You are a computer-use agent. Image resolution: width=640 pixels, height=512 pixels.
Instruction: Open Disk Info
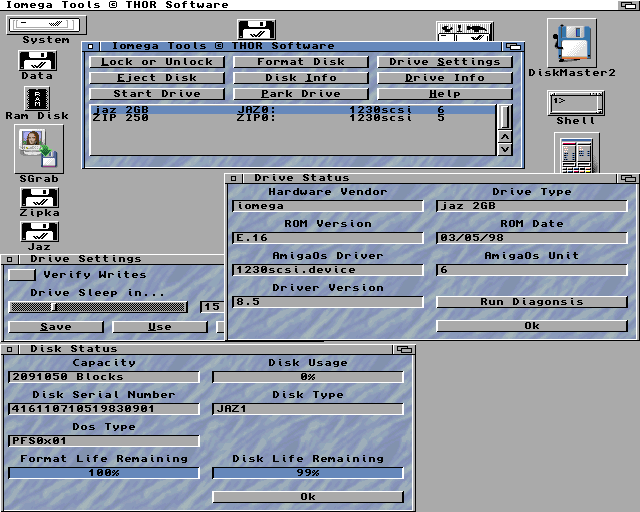pos(301,78)
